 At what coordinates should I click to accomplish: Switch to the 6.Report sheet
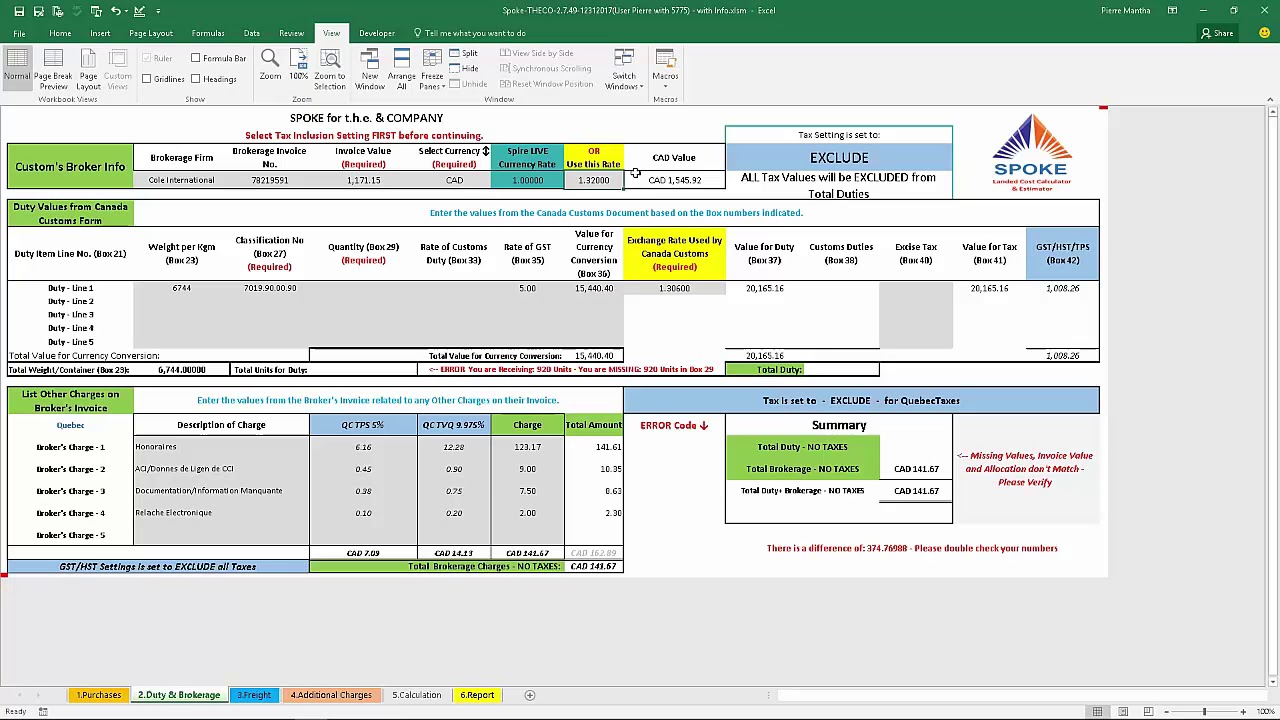[477, 695]
